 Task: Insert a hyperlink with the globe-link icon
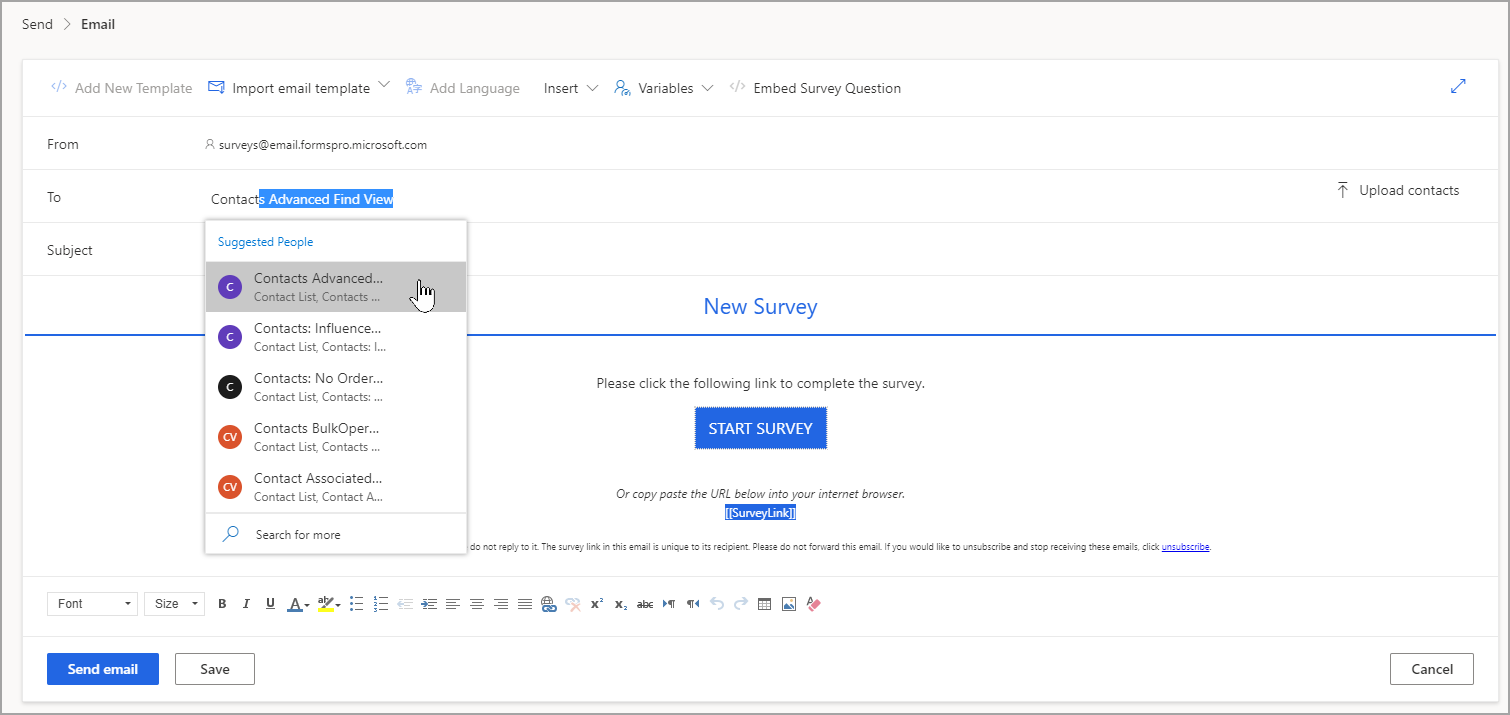point(548,604)
